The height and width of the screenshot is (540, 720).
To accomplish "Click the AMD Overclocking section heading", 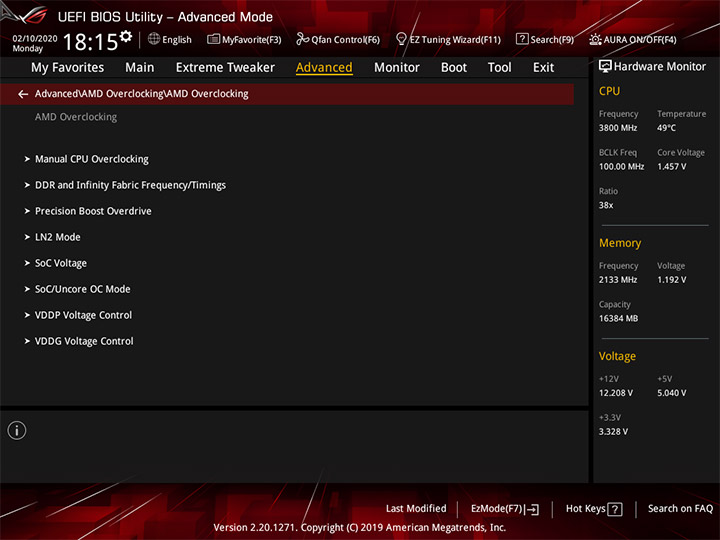I will pos(76,117).
